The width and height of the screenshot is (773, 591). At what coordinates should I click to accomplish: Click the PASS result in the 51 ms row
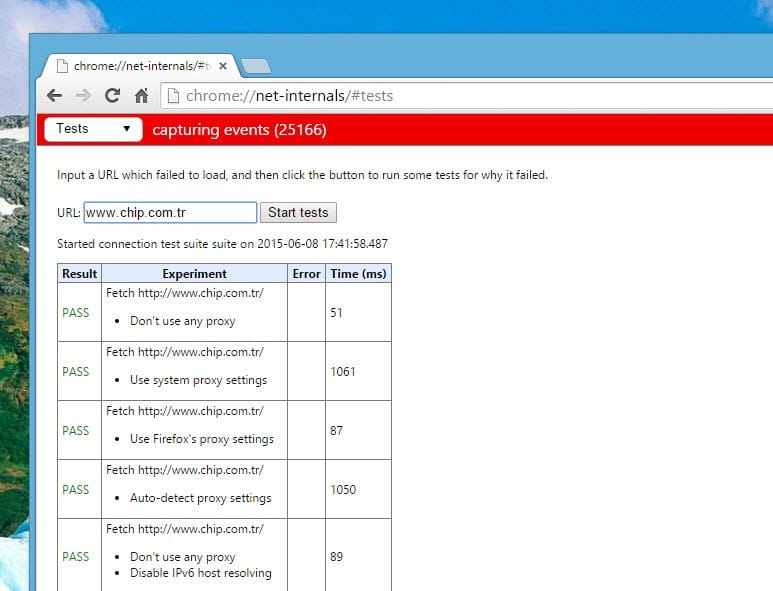[x=75, y=313]
